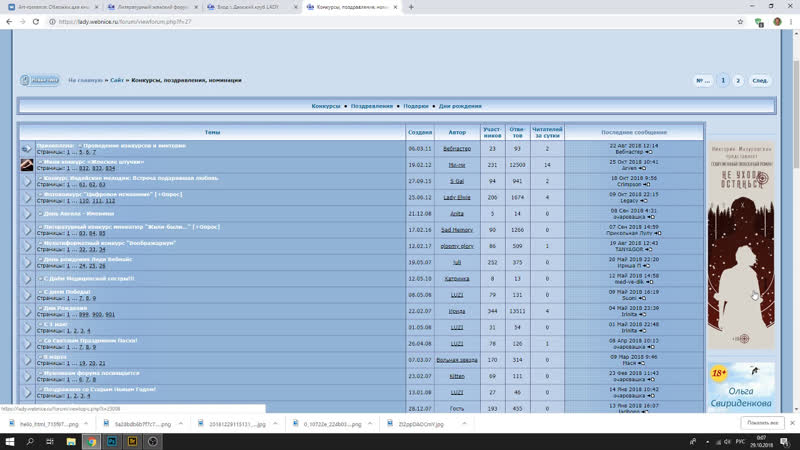Follow the Сайт breadcrumb link
The height and width of the screenshot is (450, 800).
point(117,80)
